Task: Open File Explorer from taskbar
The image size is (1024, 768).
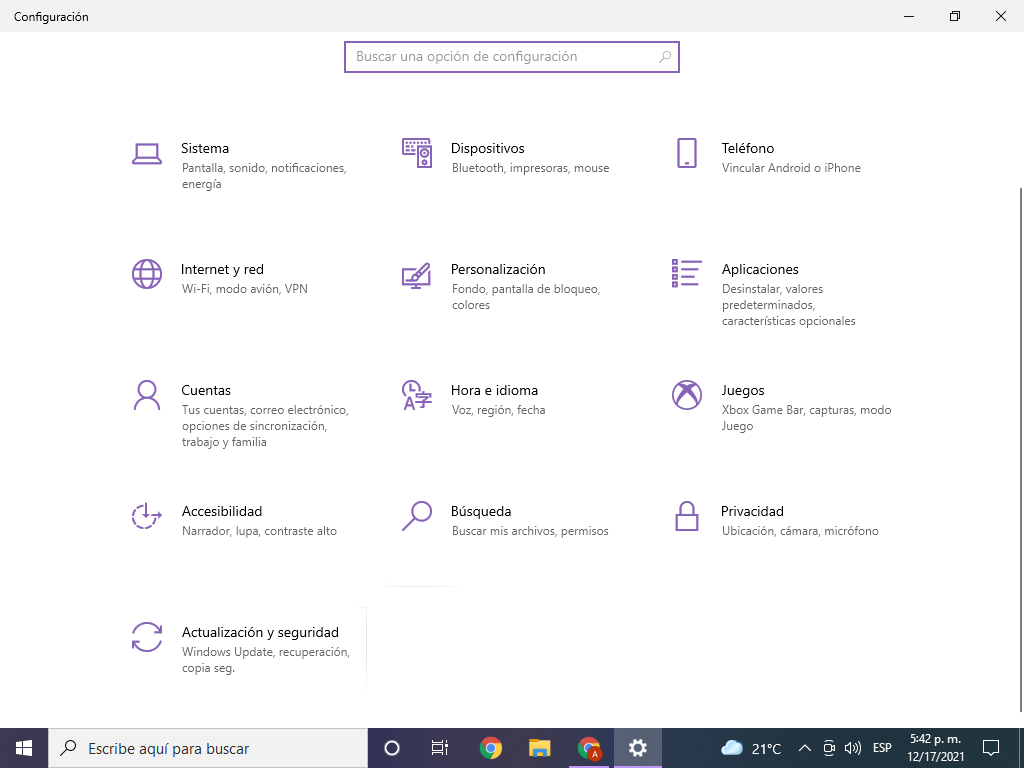Action: [x=539, y=748]
